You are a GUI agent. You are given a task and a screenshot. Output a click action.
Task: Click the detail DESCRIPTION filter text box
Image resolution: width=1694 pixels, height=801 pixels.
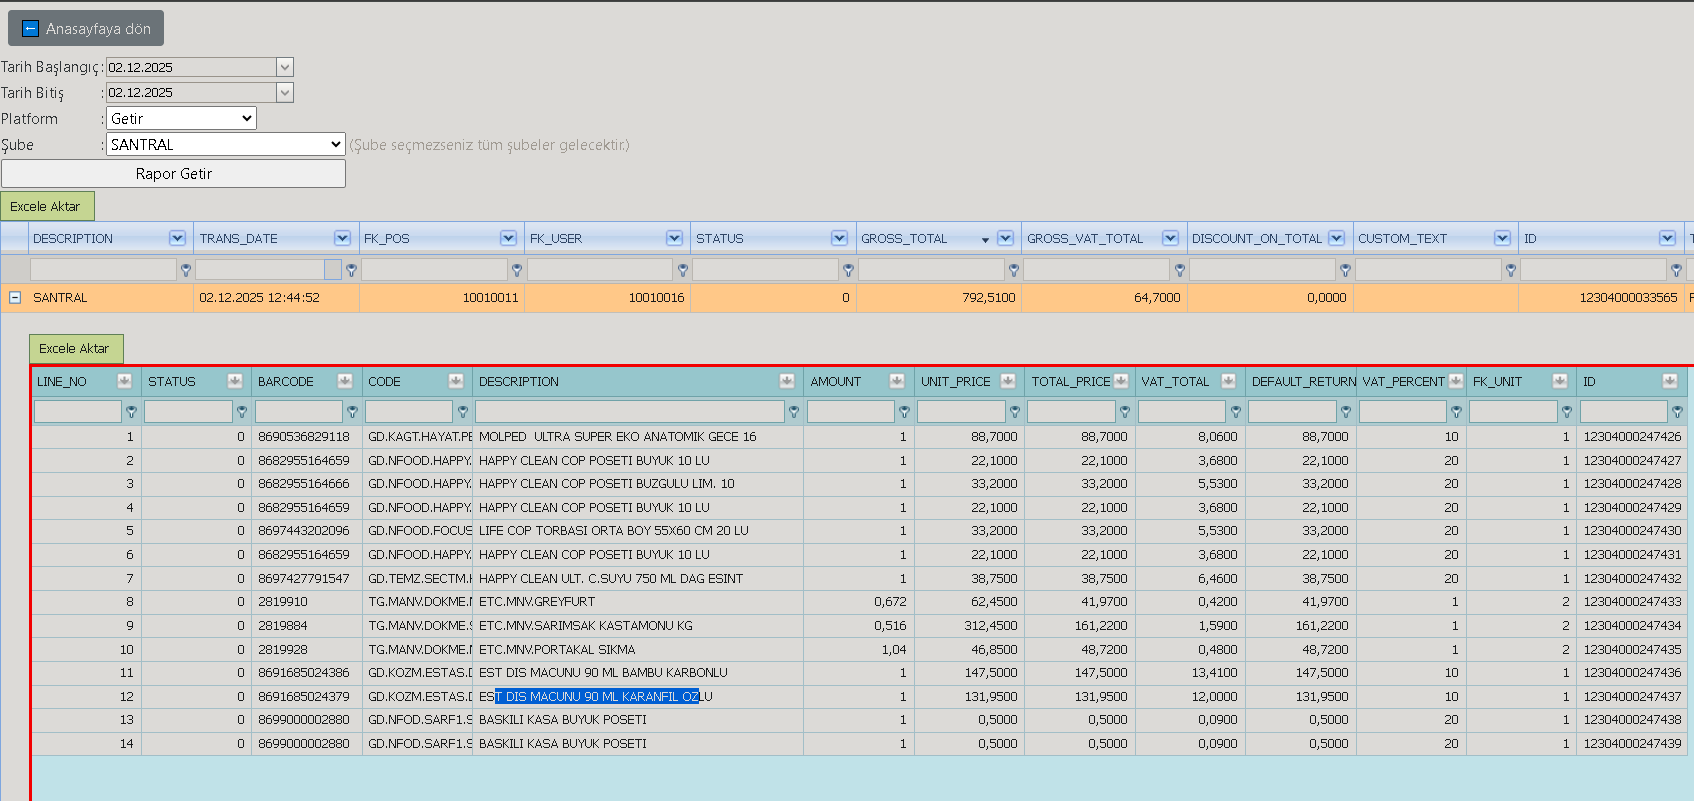point(630,411)
